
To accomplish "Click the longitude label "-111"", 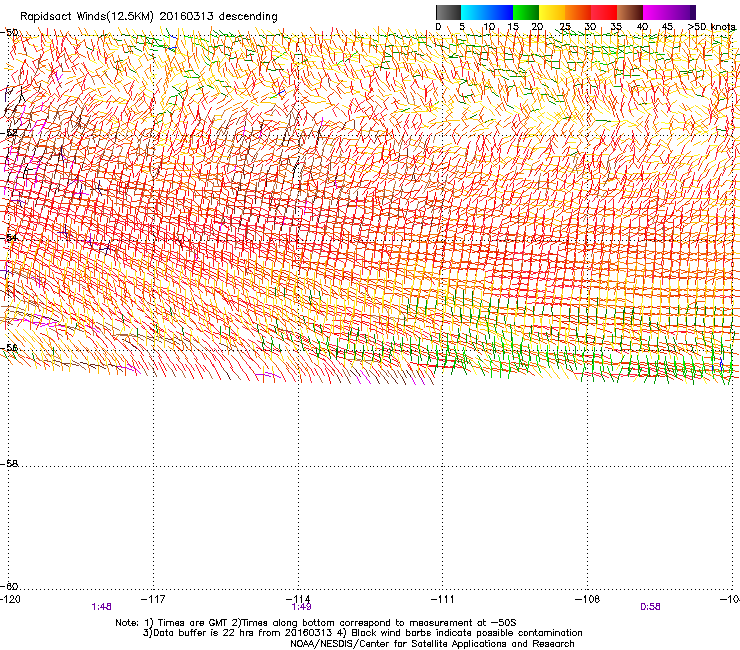I will (443, 599).
